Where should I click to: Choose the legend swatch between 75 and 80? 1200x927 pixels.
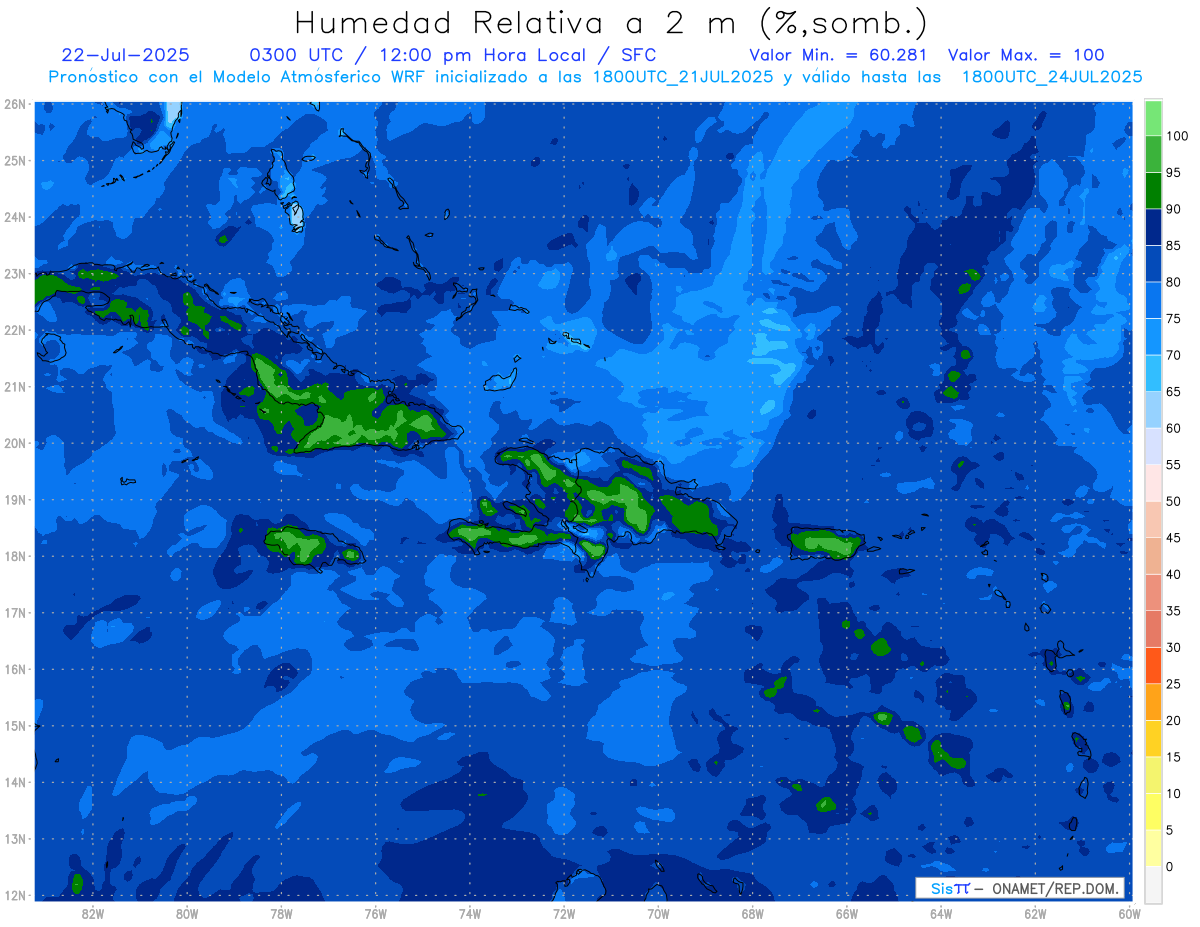(x=1153, y=300)
